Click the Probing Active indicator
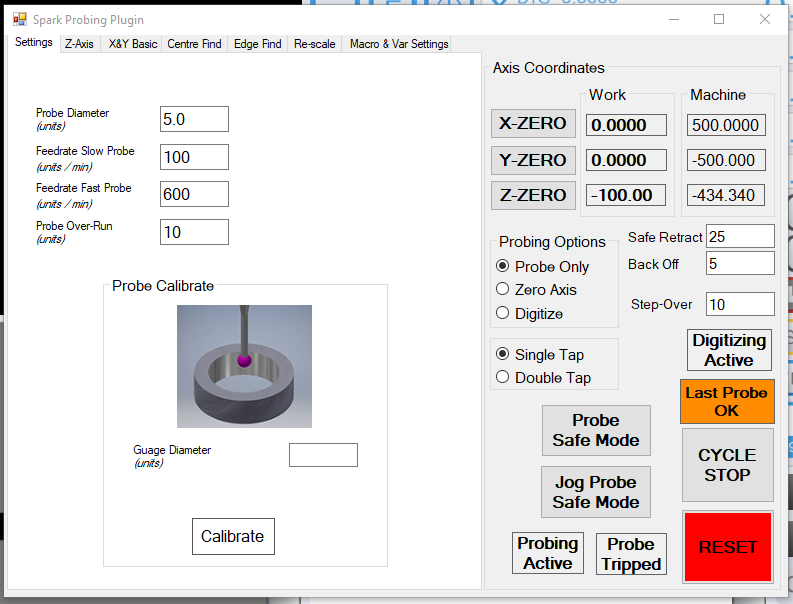793x604 pixels. [x=548, y=553]
